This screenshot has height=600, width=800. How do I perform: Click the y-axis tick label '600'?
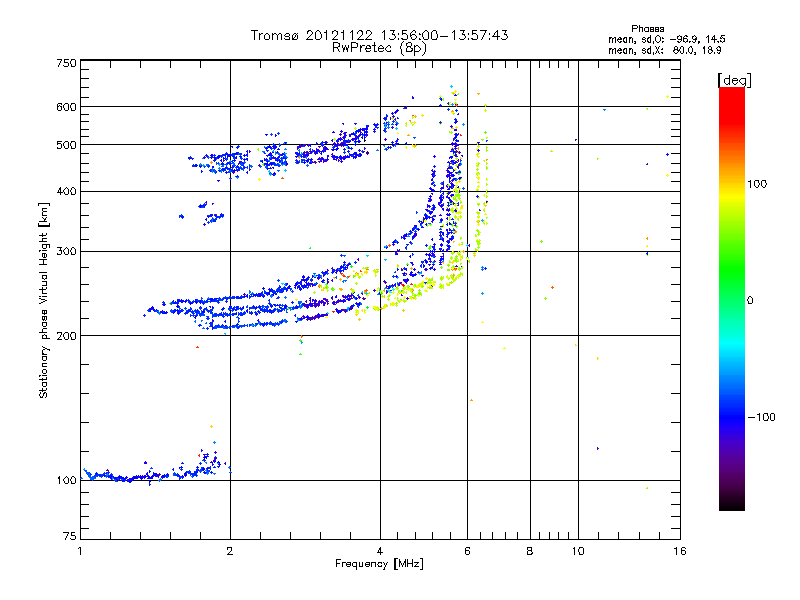click(66, 107)
